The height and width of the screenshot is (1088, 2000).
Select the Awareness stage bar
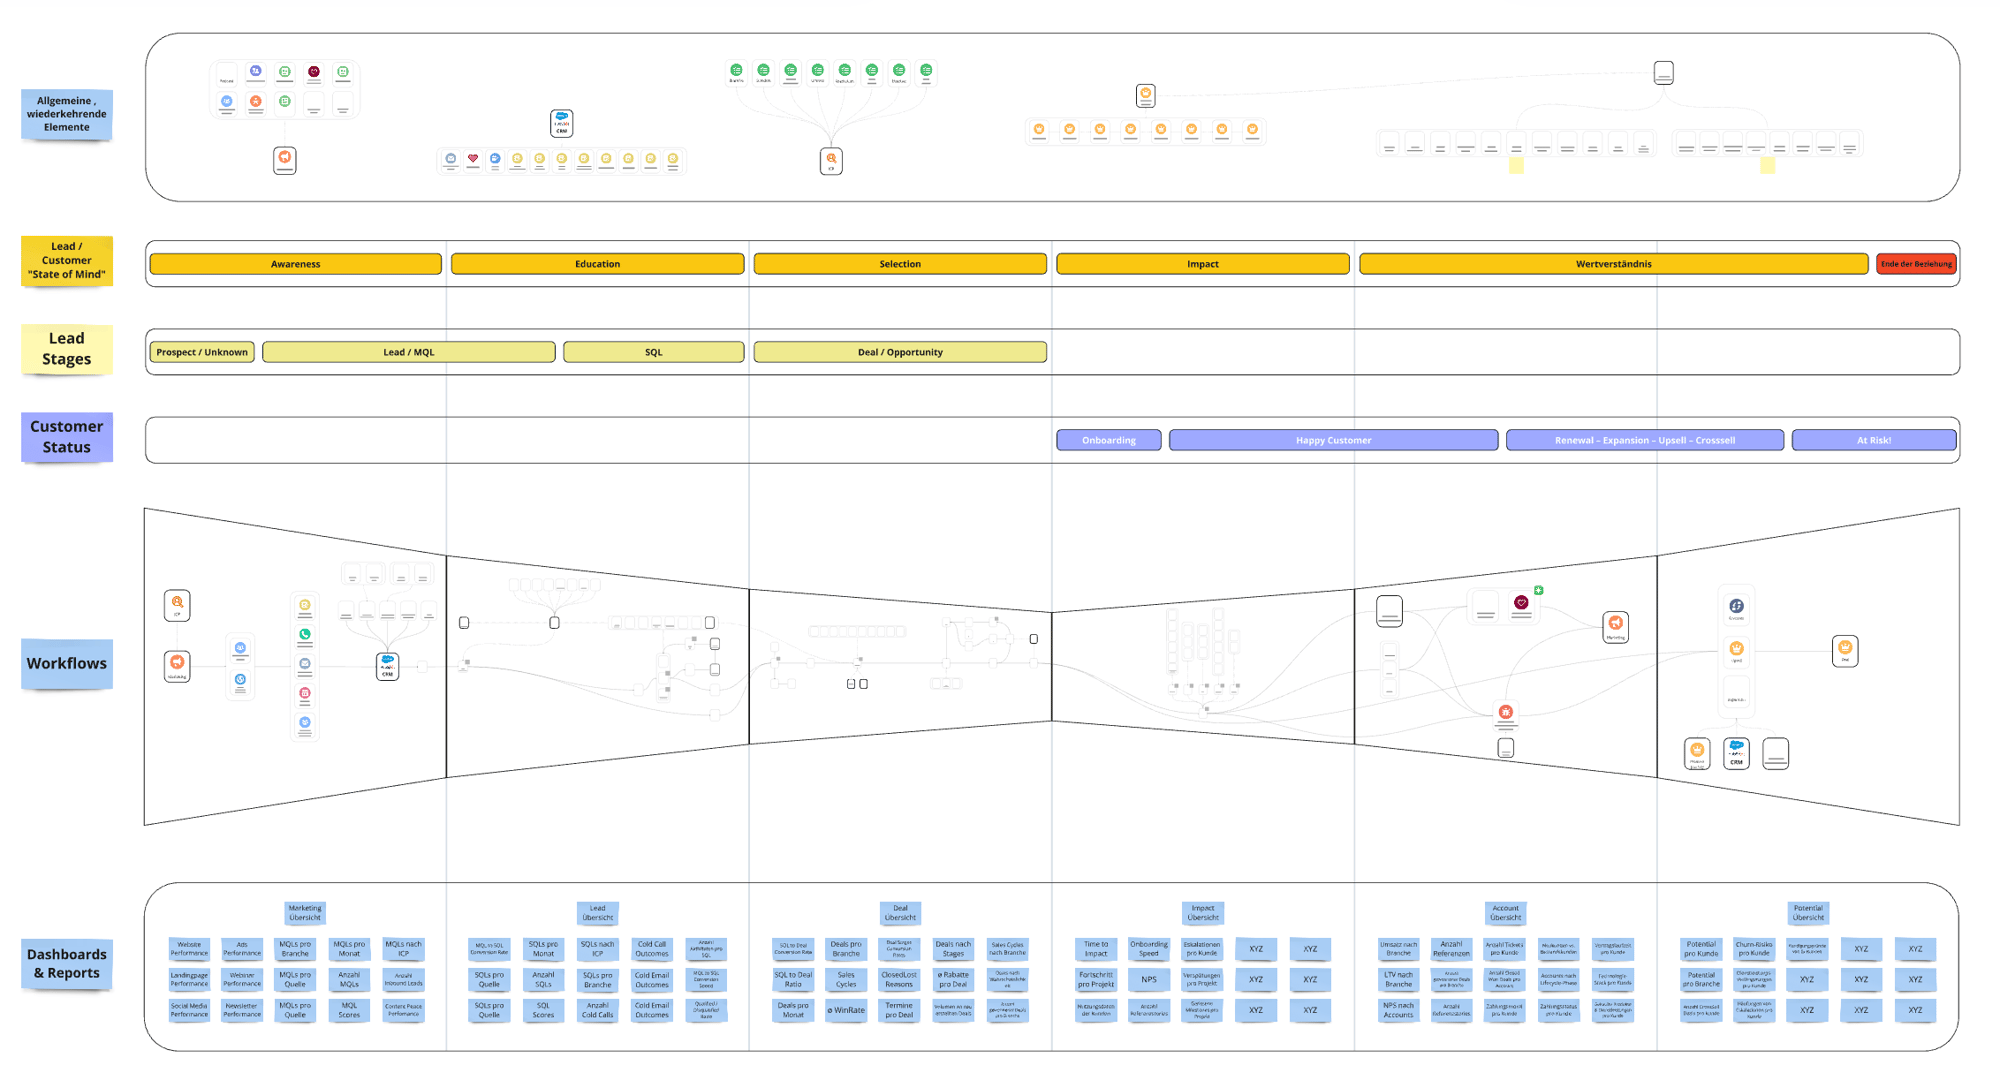(x=295, y=264)
